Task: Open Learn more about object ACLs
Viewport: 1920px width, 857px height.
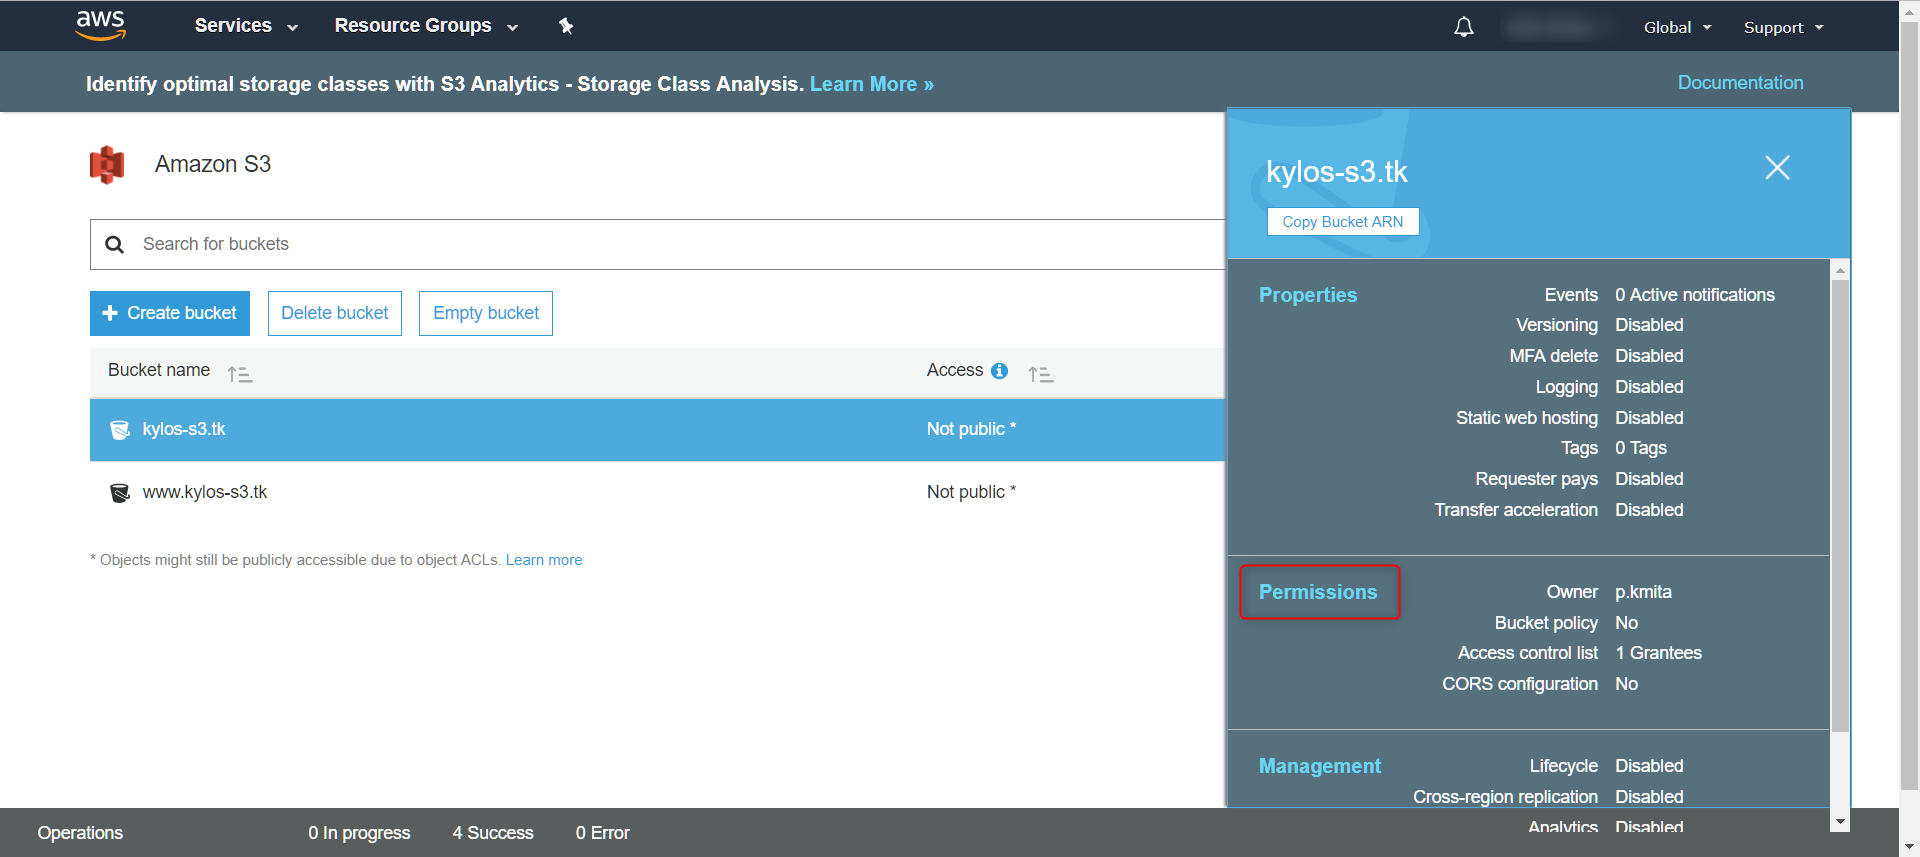Action: [544, 560]
